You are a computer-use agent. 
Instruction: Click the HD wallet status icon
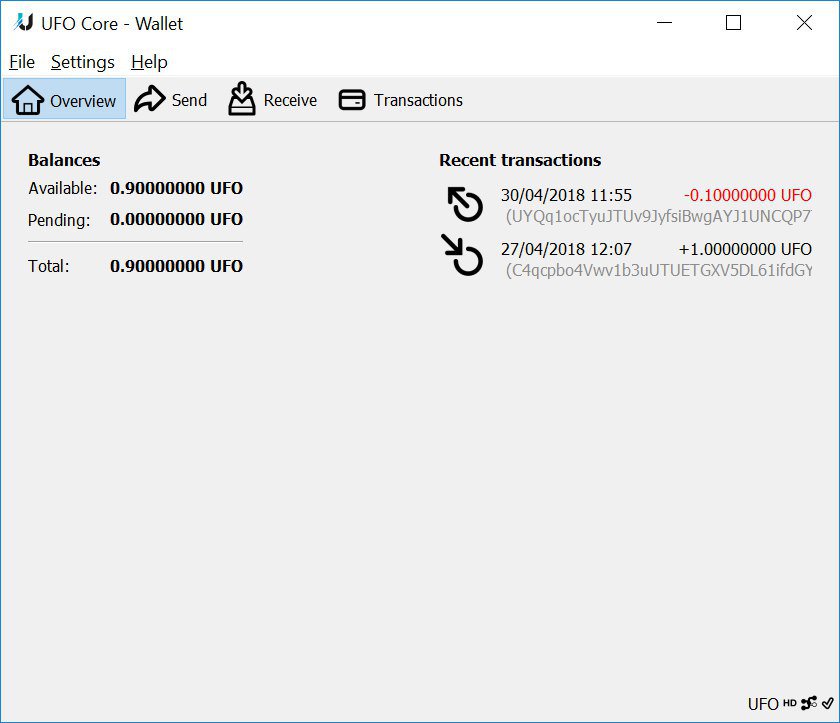pos(790,703)
